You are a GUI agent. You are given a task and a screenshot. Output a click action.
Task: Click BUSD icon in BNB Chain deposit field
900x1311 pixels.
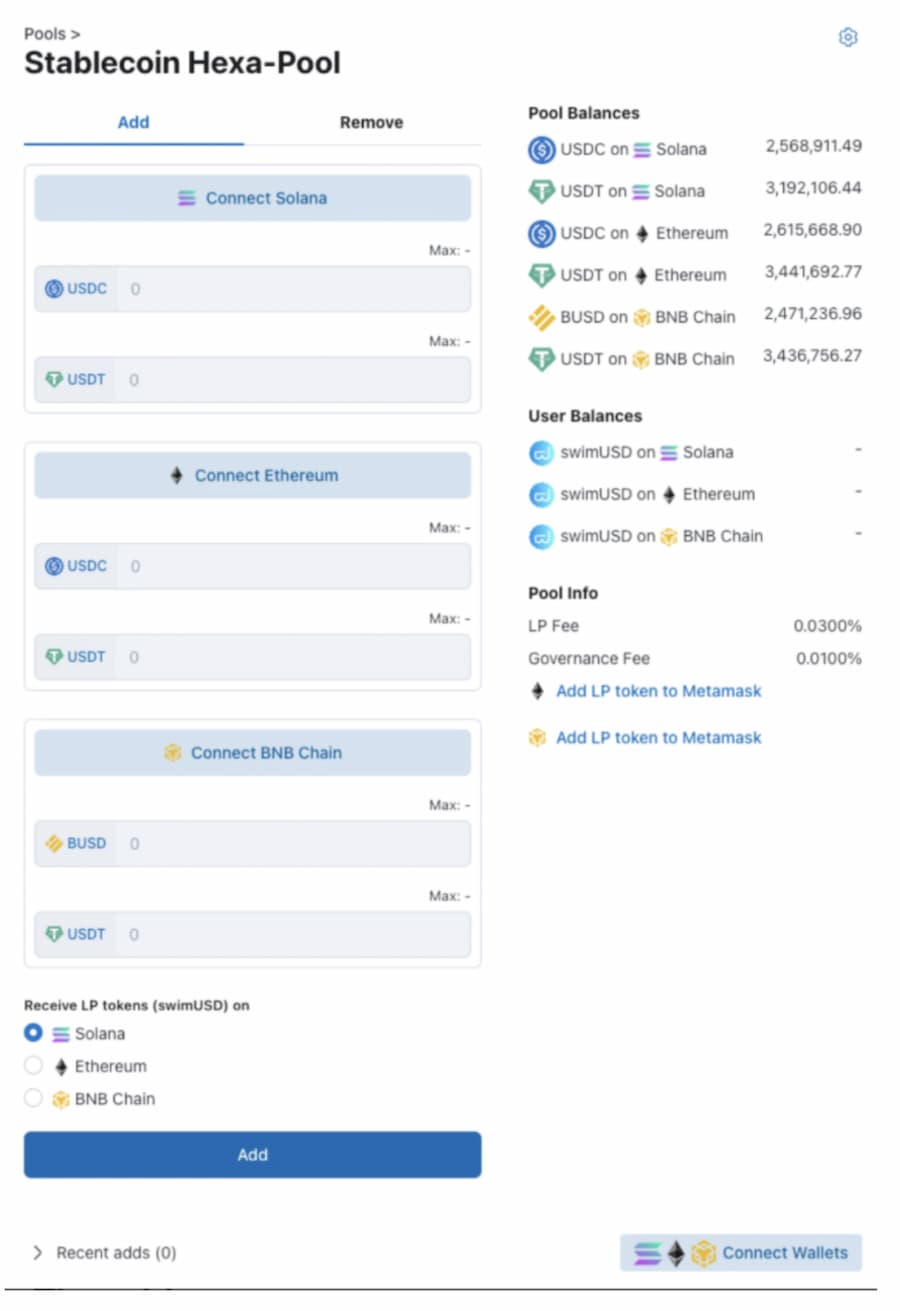coord(54,844)
